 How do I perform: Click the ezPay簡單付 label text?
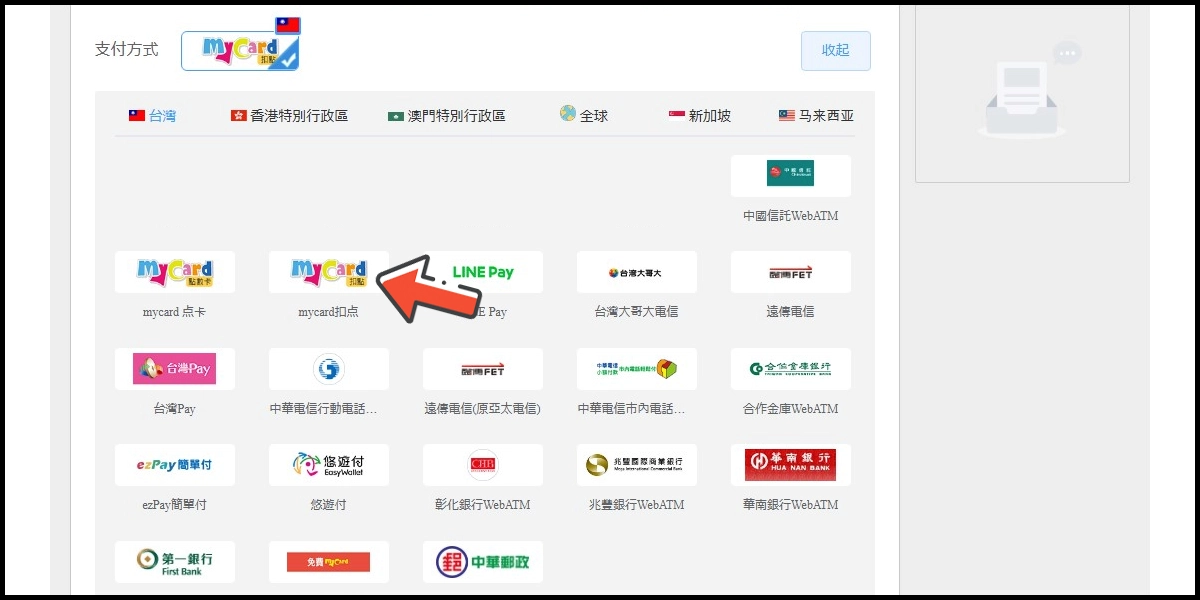175,505
